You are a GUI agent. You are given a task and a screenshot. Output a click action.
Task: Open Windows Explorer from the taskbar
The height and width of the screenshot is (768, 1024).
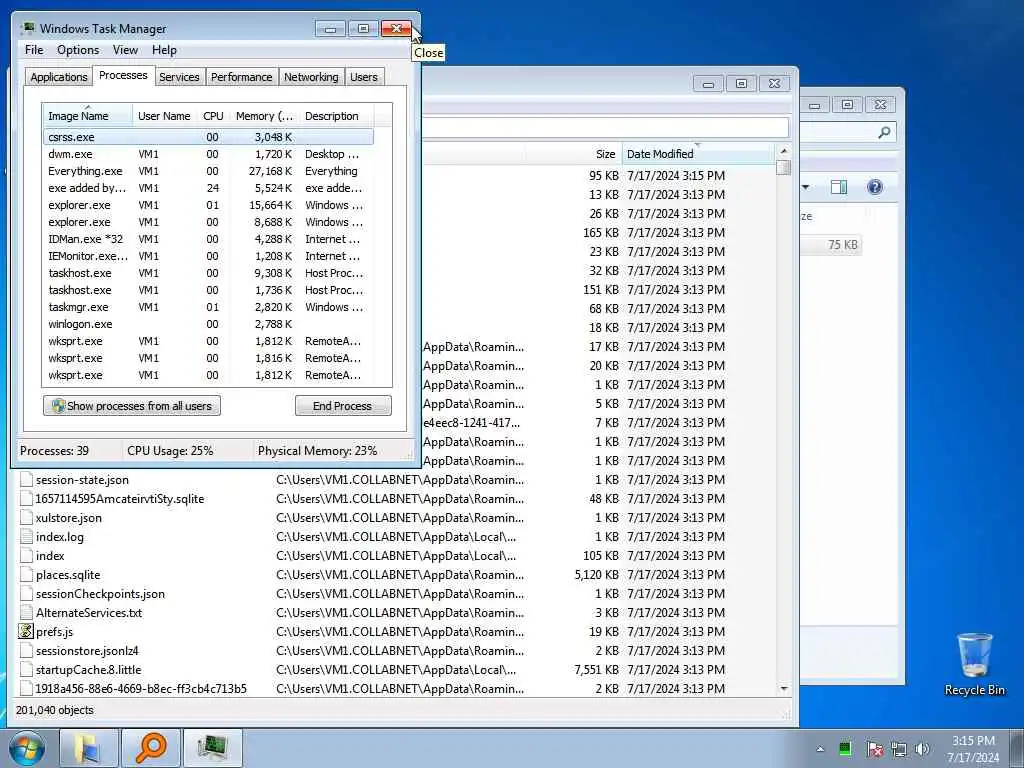[89, 748]
